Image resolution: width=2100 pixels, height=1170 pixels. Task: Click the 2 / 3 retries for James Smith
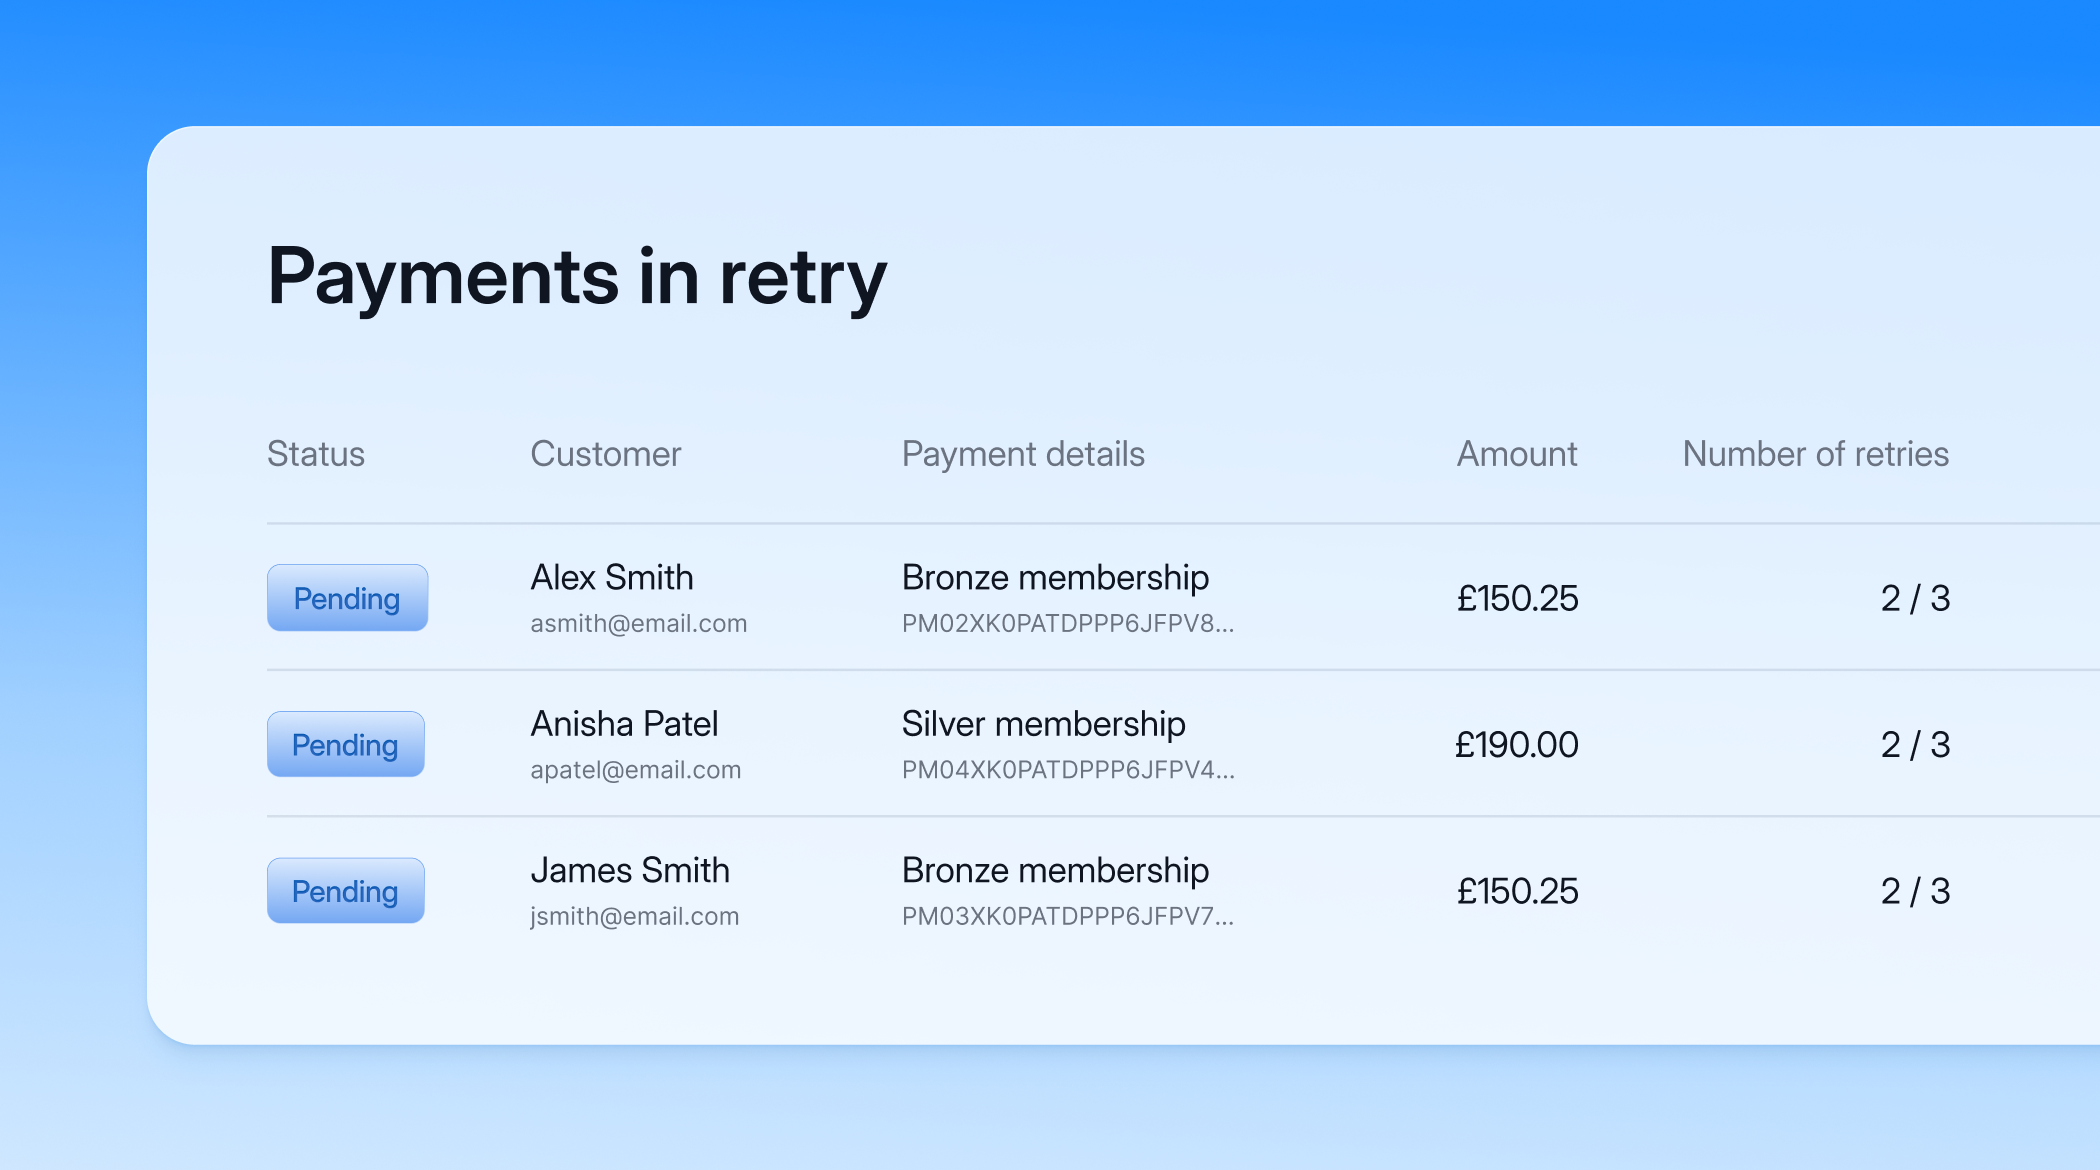click(1915, 890)
